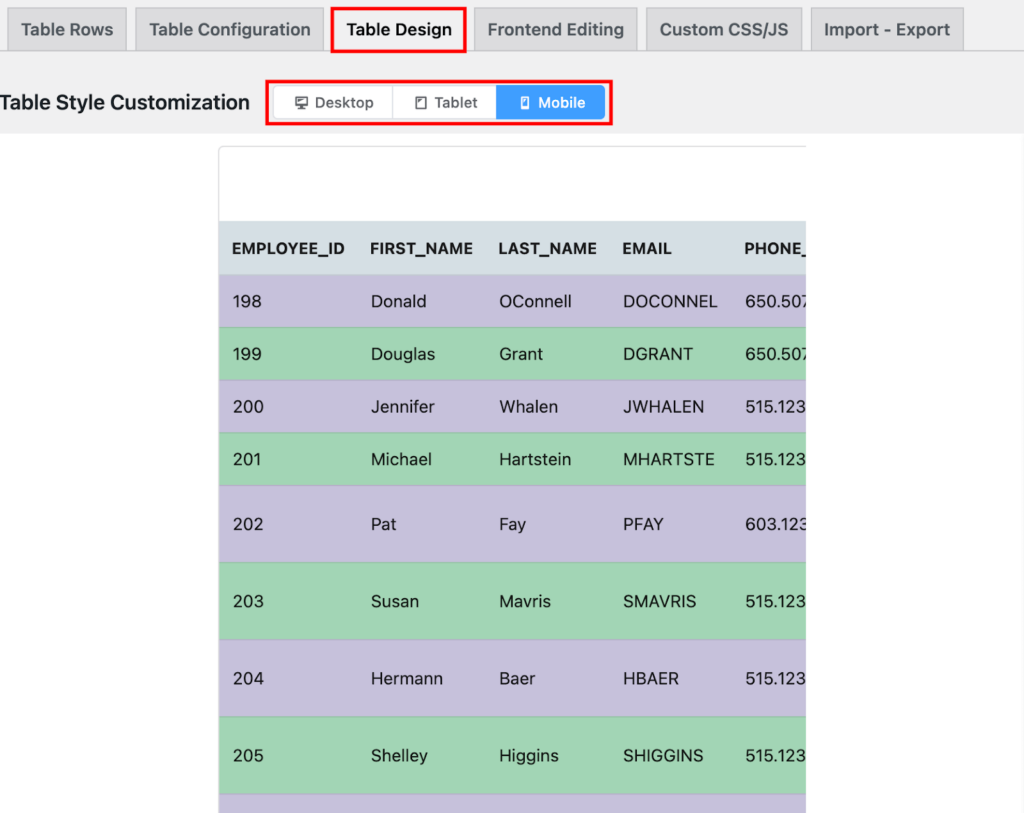Viewport: 1024px width, 813px height.
Task: Click the email JWHALEN
Action: pos(664,407)
